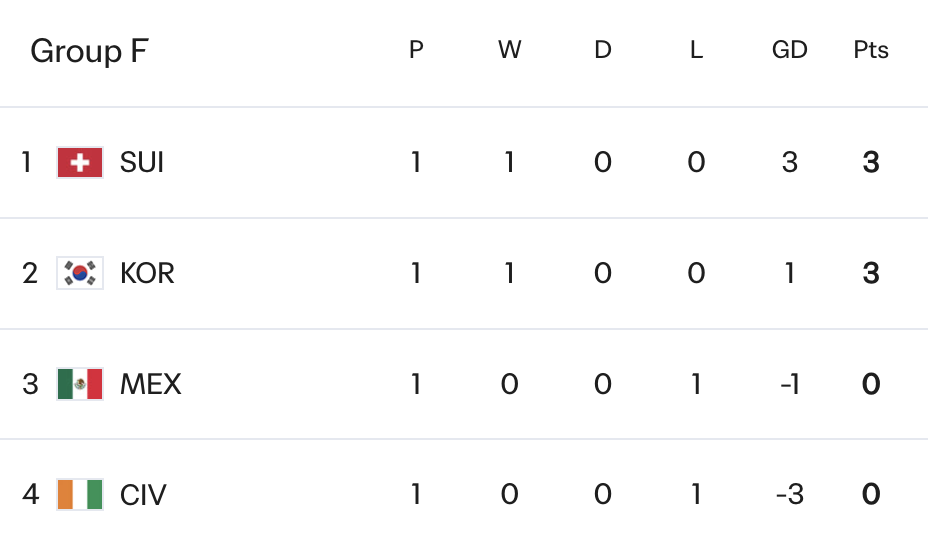Click the D column header
This screenshot has height=544, width=928.
tap(603, 50)
